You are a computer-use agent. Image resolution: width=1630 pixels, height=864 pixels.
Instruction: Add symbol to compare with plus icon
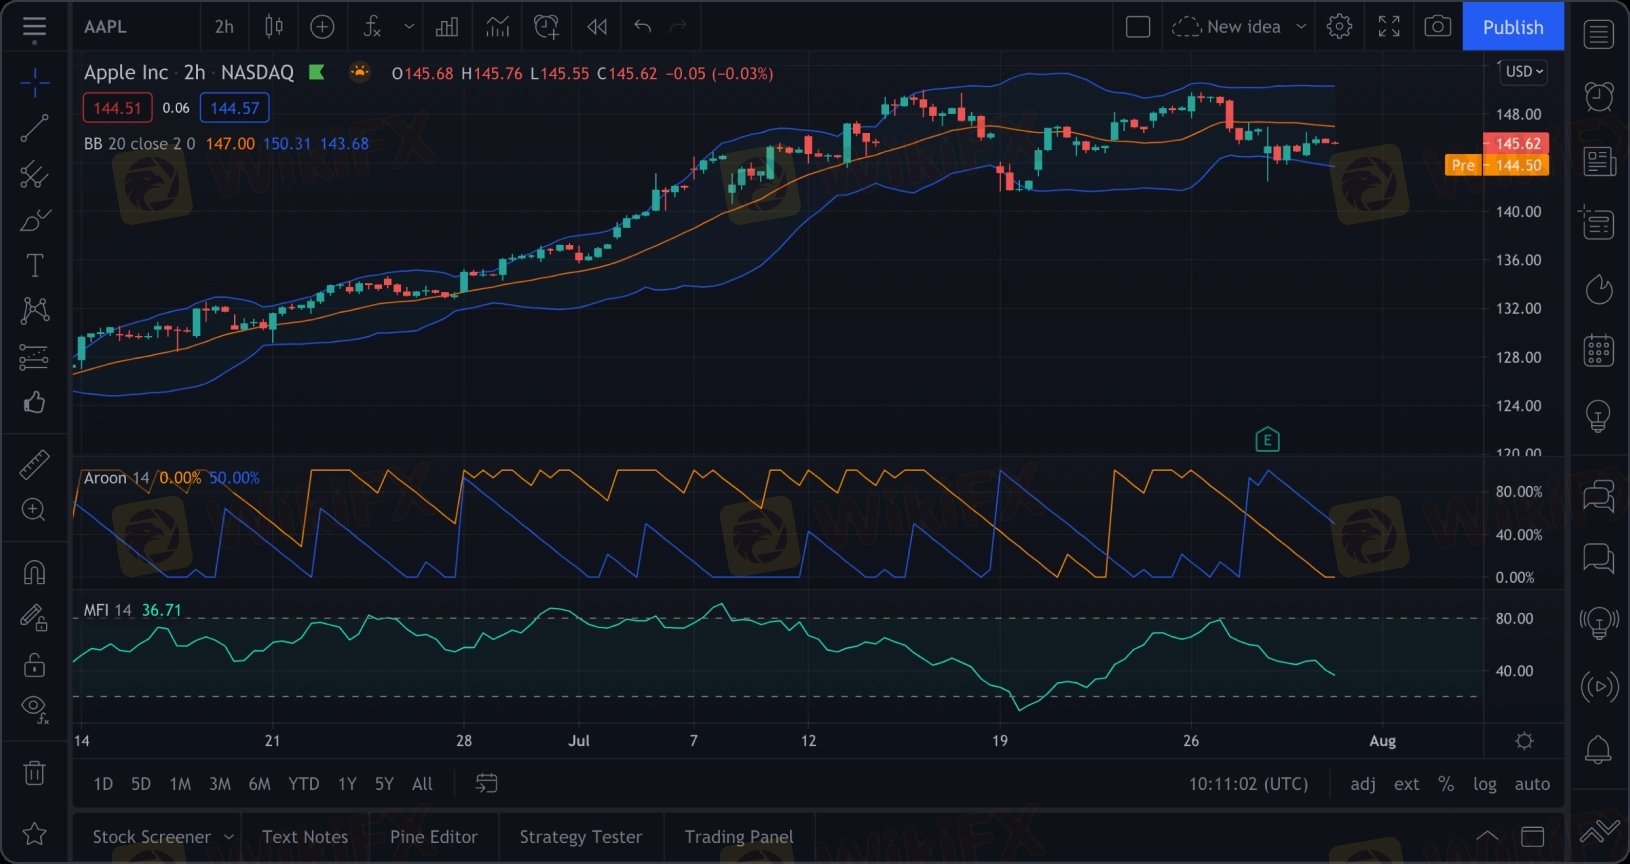pyautogui.click(x=322, y=27)
